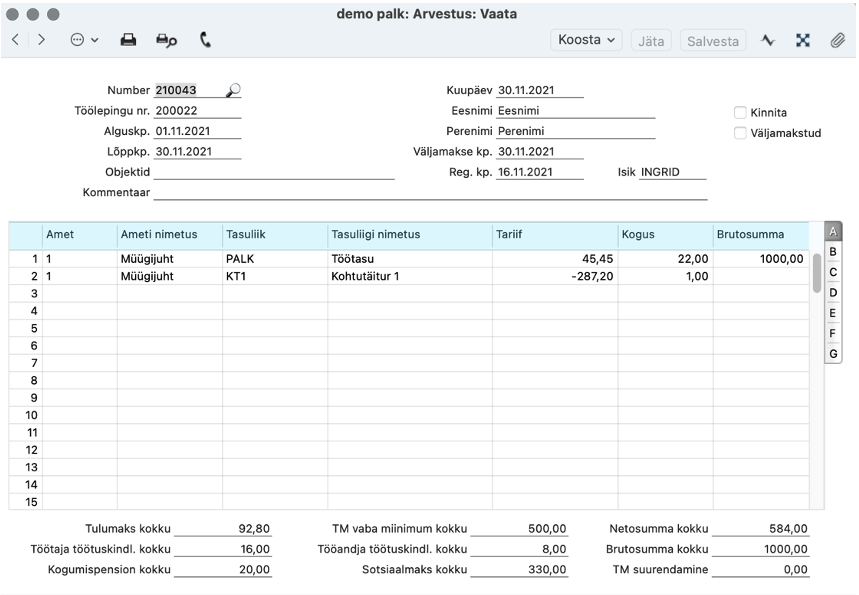The width and height of the screenshot is (859, 595).
Task: Switch to the G column view tab
Action: coord(833,354)
